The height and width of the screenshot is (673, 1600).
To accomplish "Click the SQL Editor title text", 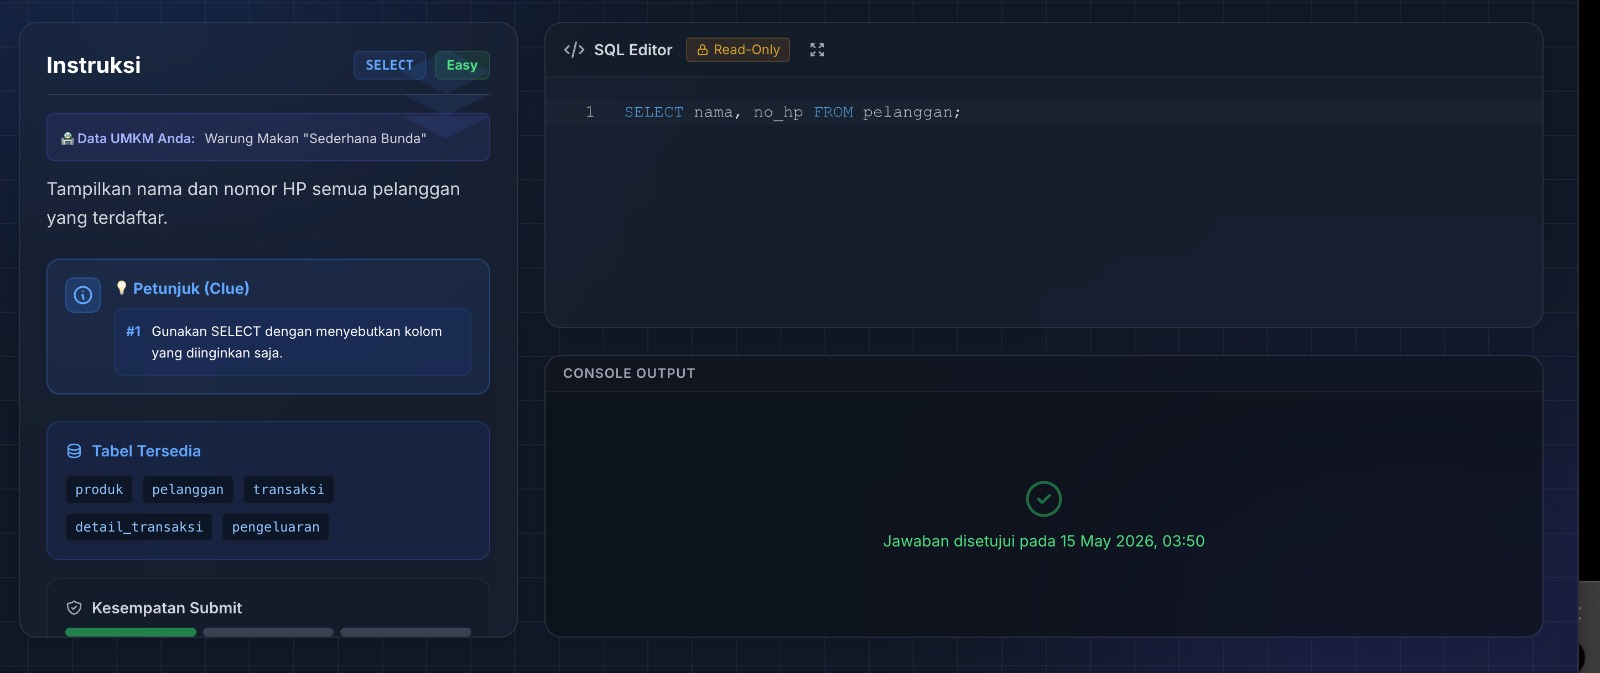I will pos(633,50).
